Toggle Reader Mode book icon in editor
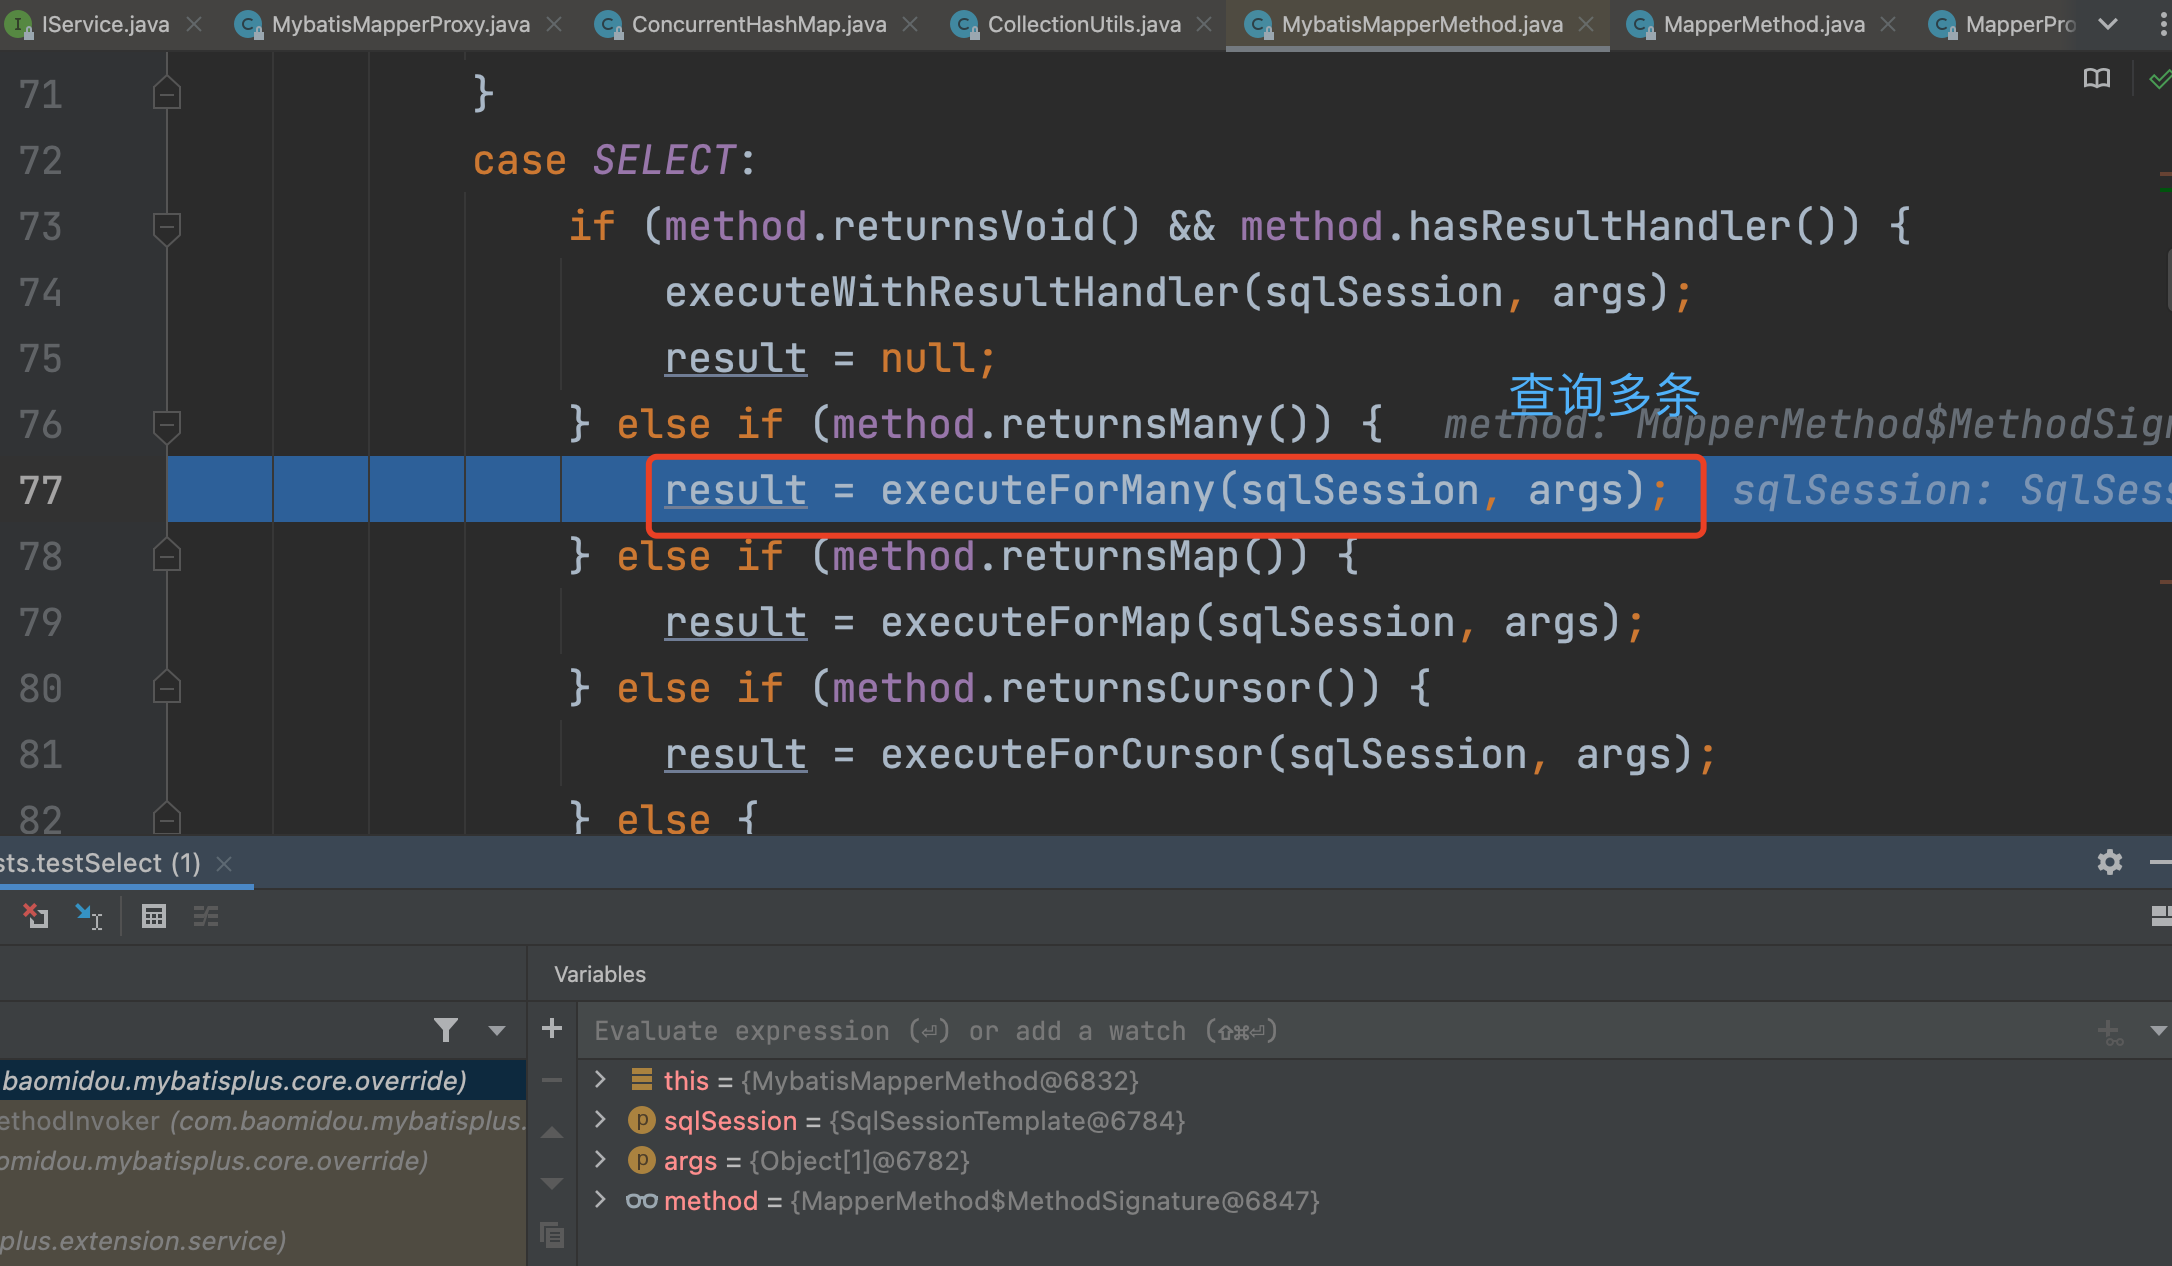Image resolution: width=2172 pixels, height=1266 pixels. (x=2097, y=78)
